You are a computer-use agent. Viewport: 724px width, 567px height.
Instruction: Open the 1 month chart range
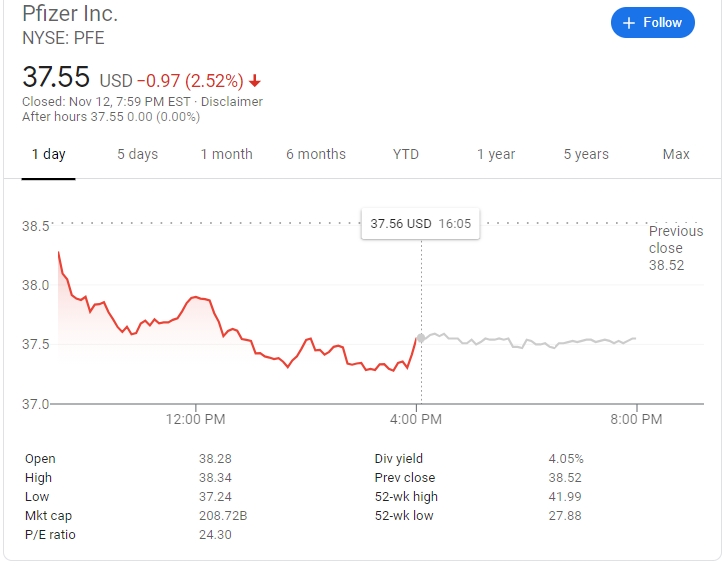pos(226,154)
